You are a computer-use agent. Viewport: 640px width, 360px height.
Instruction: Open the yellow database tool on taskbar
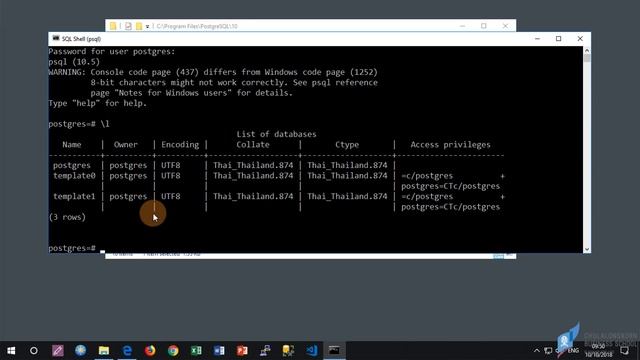[x=288, y=351]
